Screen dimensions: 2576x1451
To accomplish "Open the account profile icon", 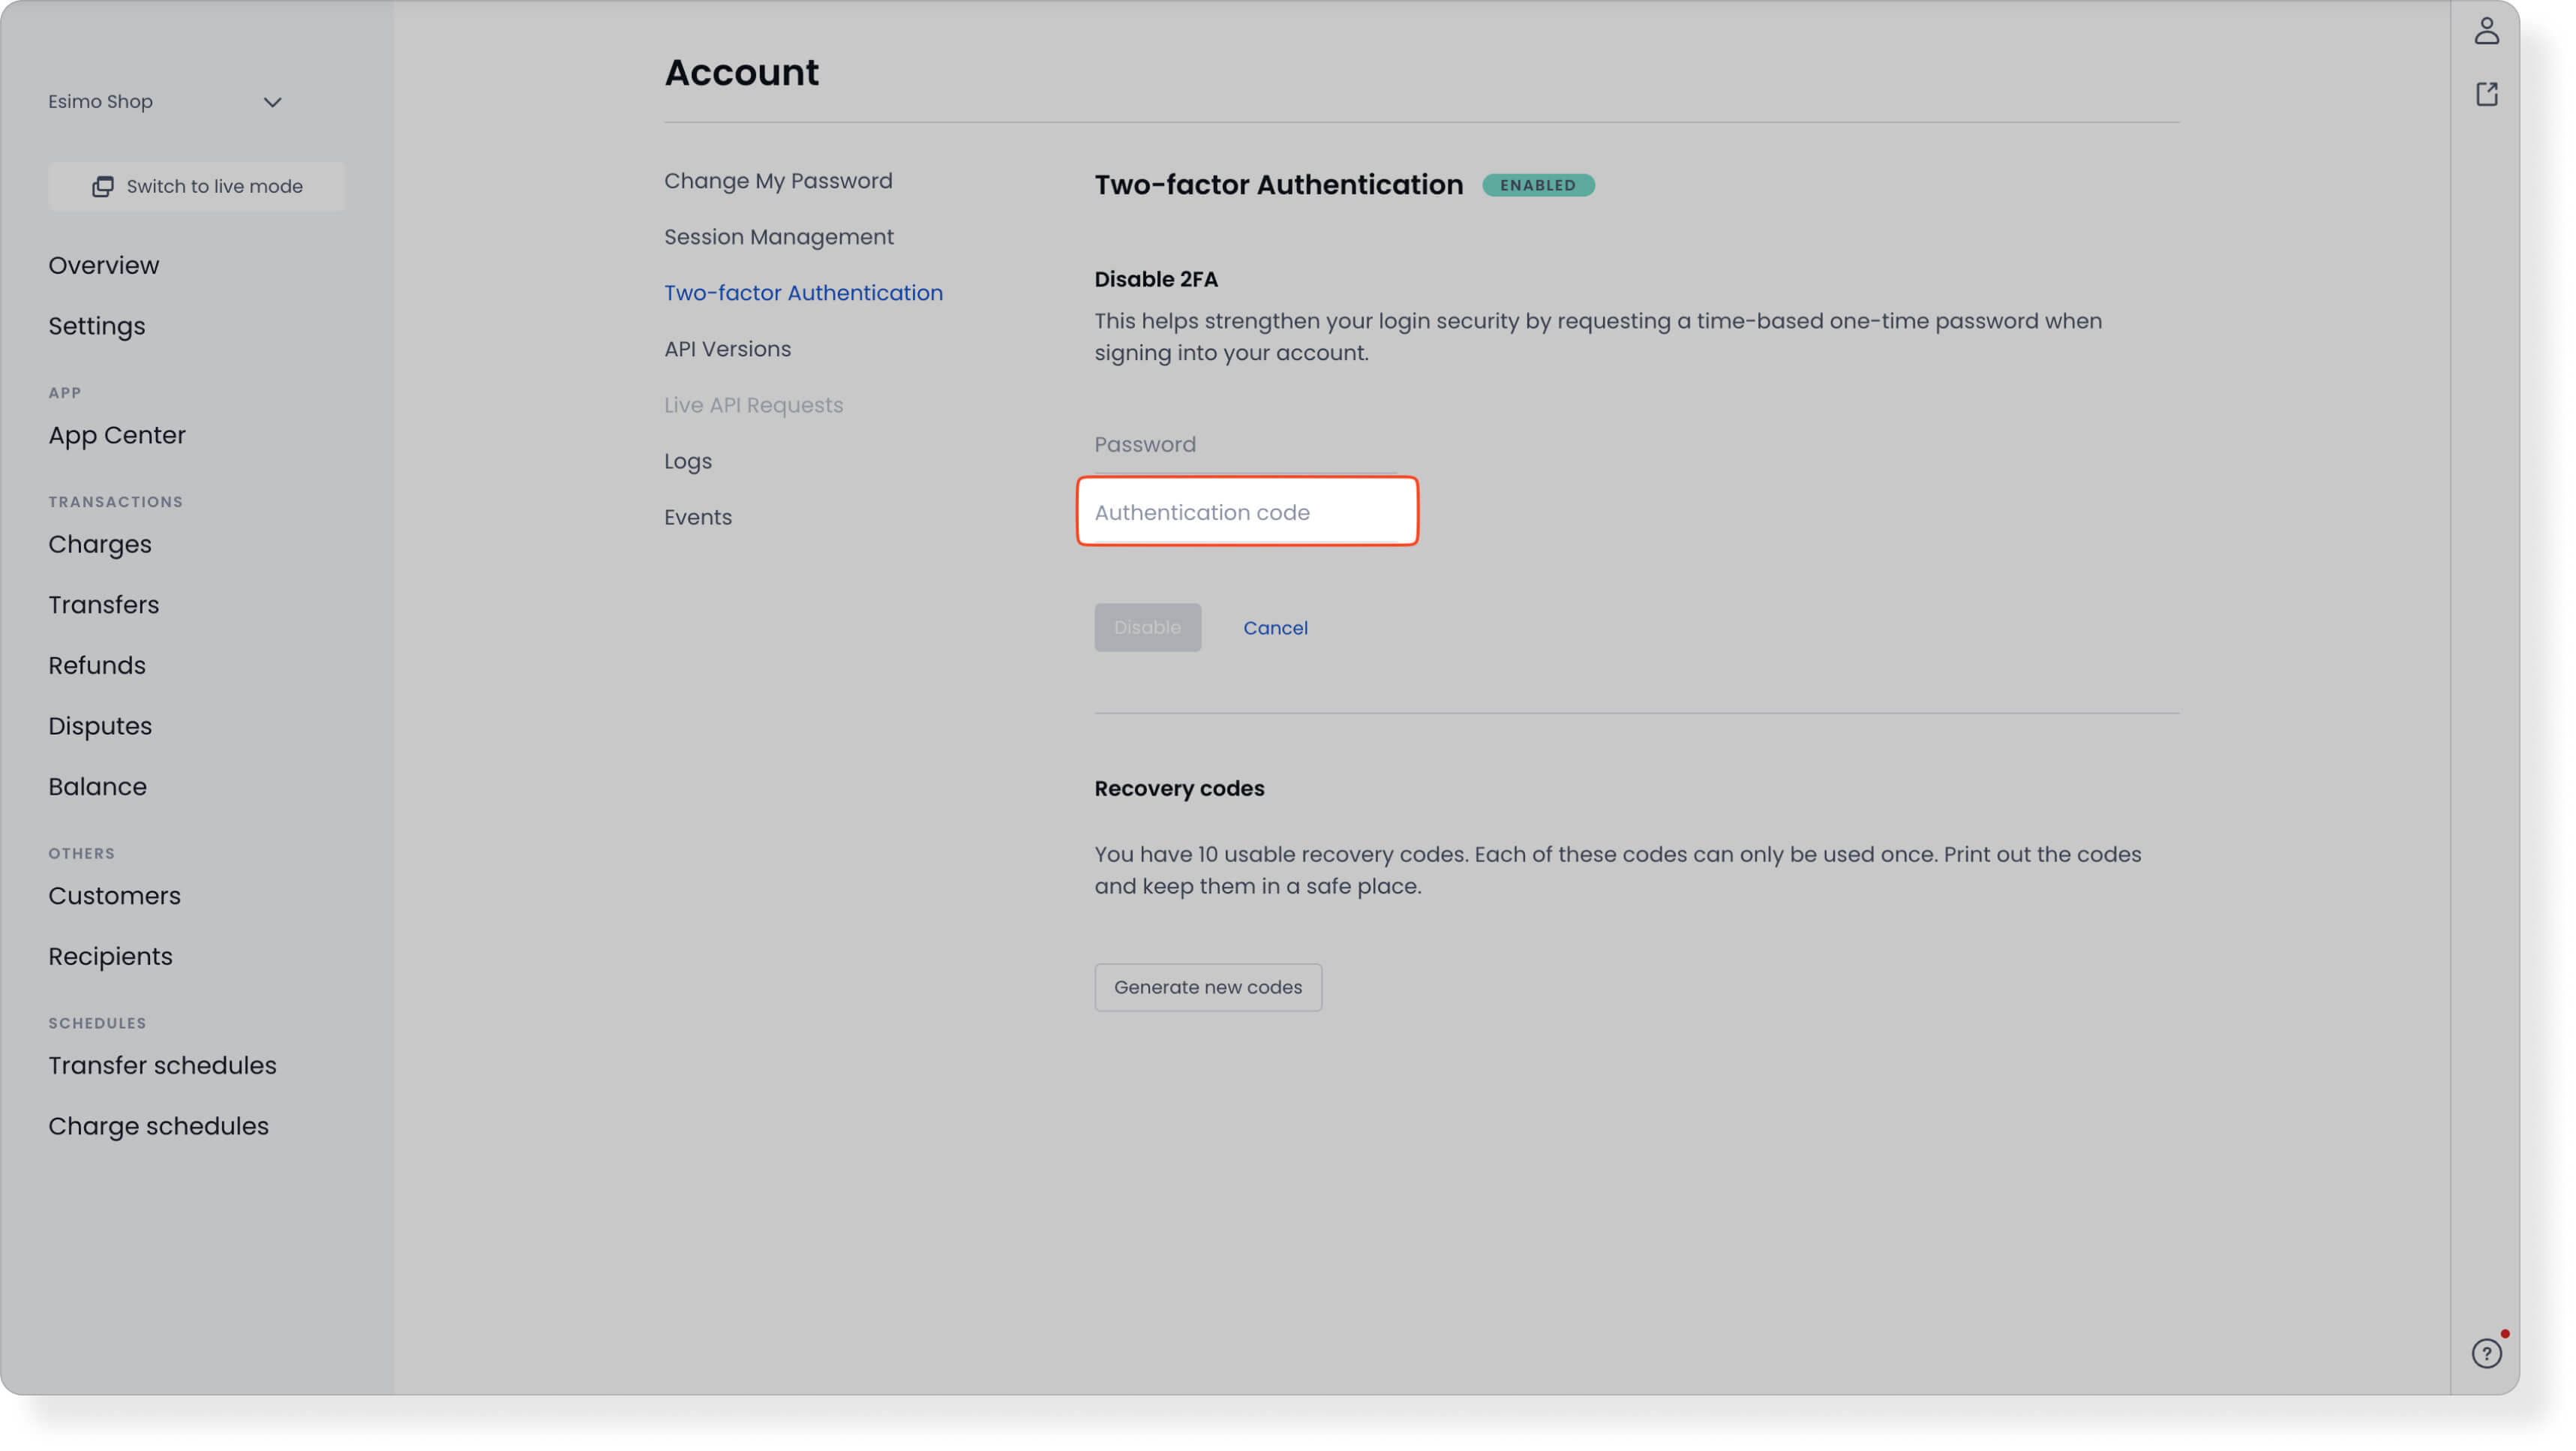I will click(2486, 31).
